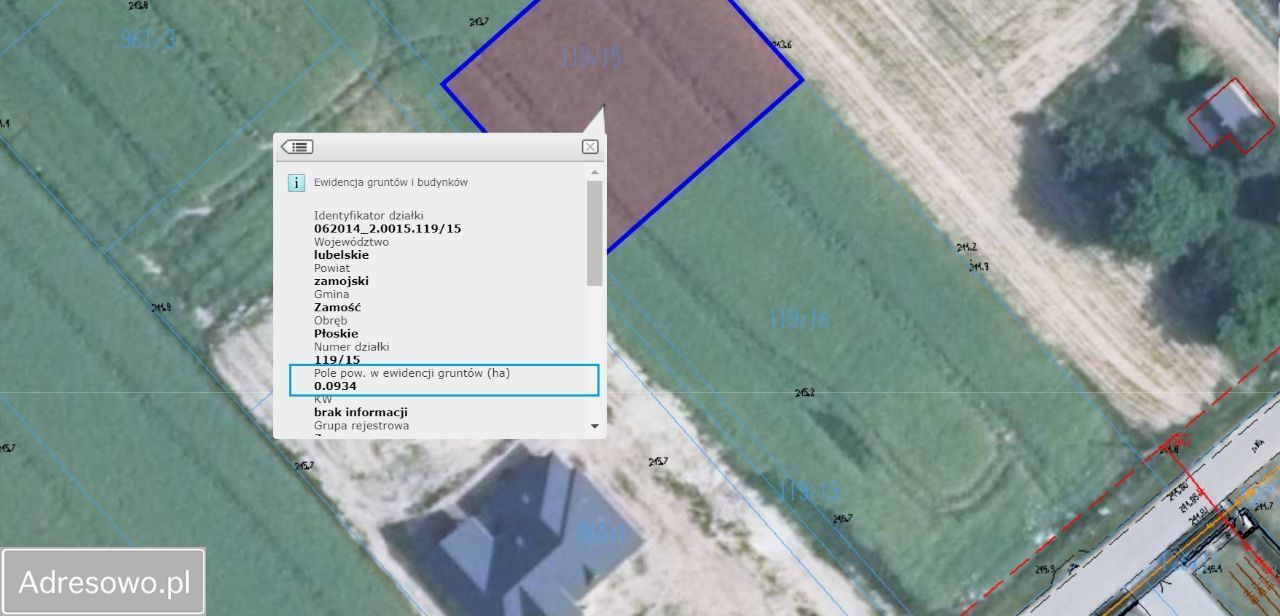Click the value 'Płoskie'
This screenshot has height=616, width=1280.
[336, 333]
